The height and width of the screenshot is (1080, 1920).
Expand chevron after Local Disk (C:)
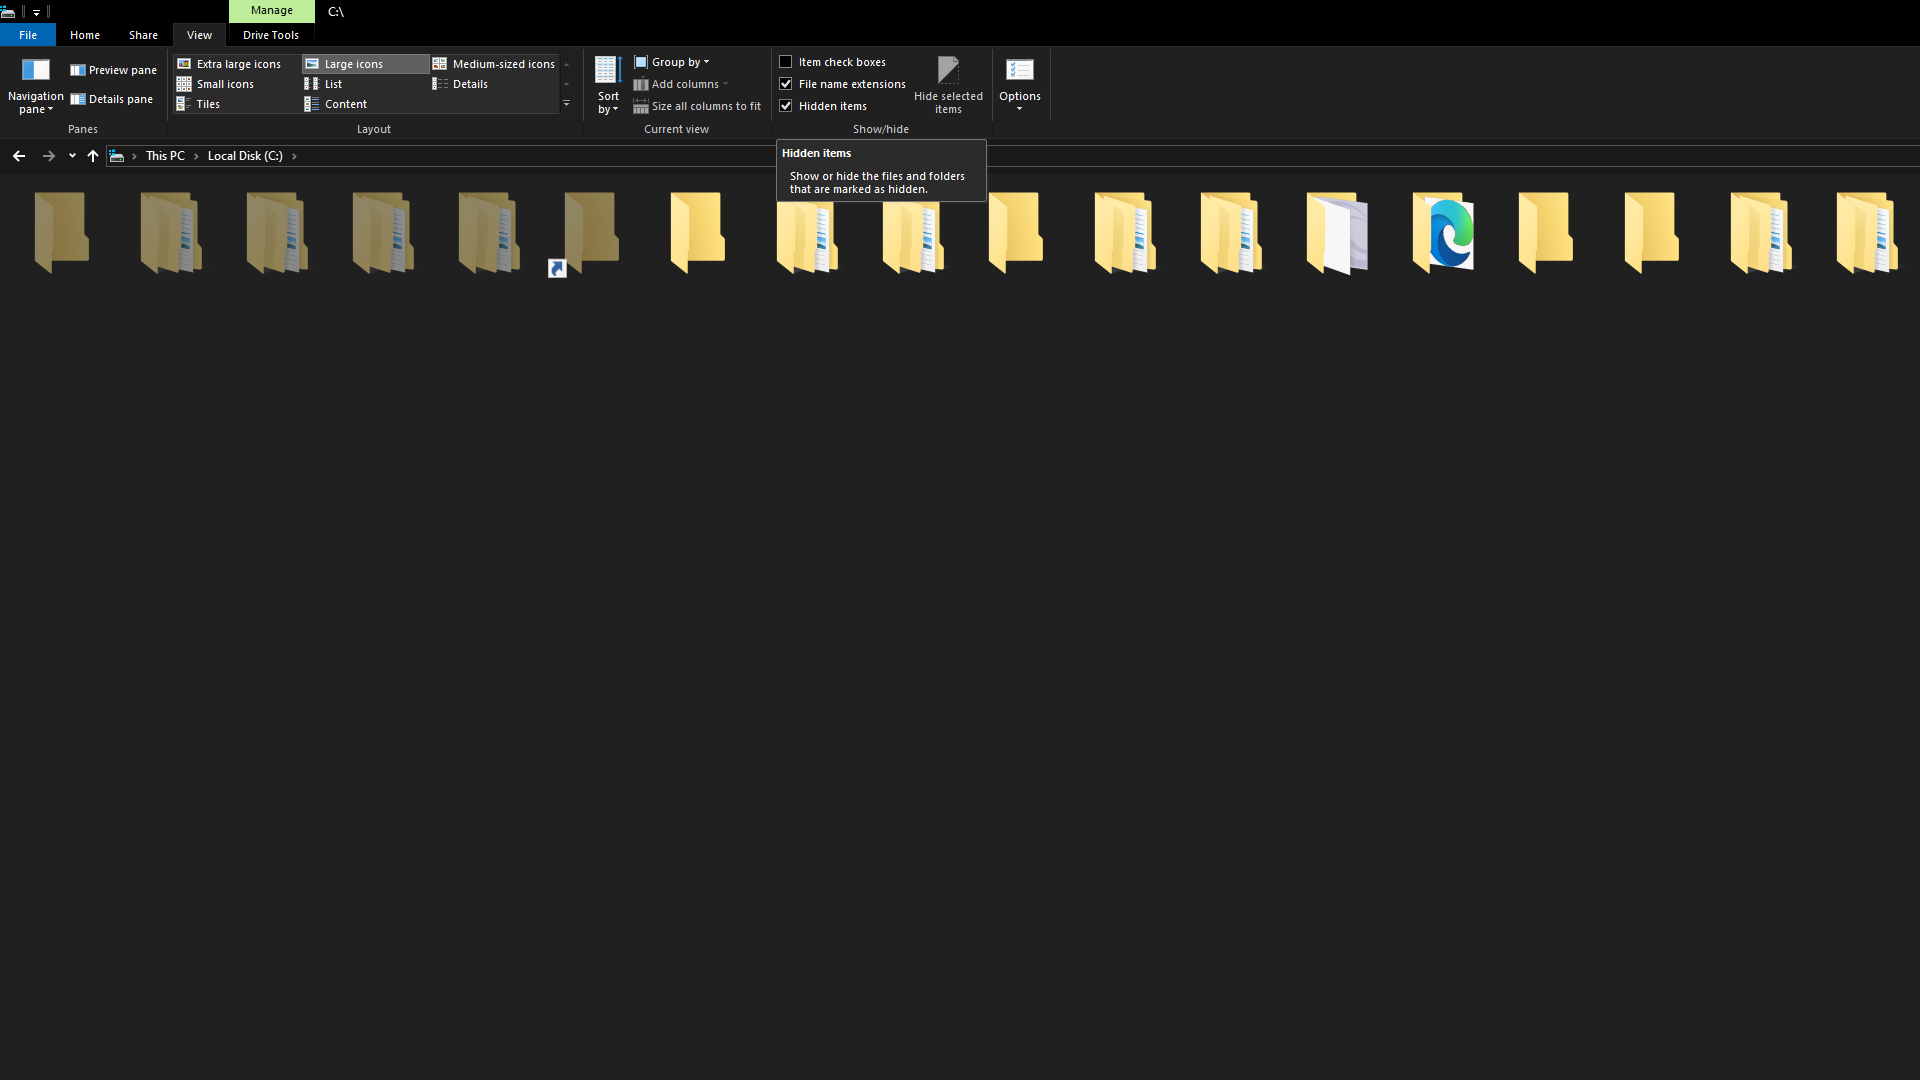pos(294,156)
